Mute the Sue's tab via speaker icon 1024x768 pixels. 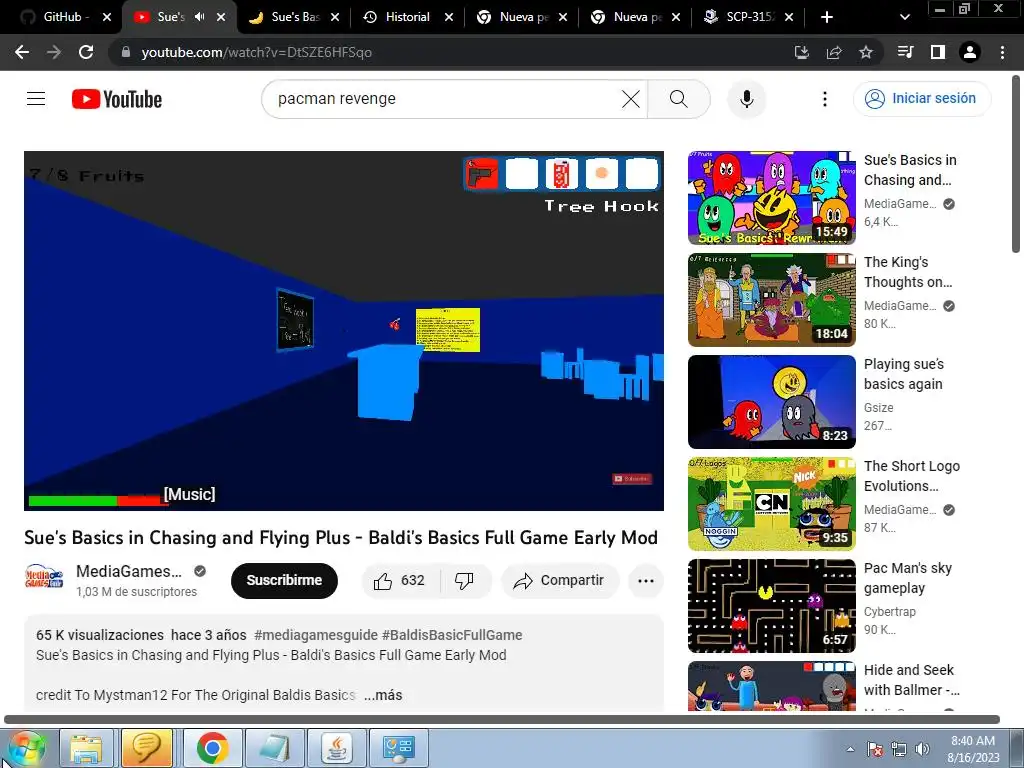200,17
